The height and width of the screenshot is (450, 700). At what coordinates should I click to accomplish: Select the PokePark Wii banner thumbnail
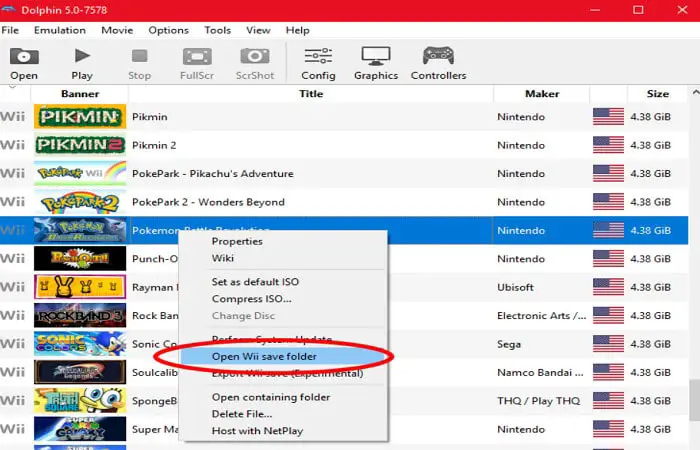click(x=80, y=173)
